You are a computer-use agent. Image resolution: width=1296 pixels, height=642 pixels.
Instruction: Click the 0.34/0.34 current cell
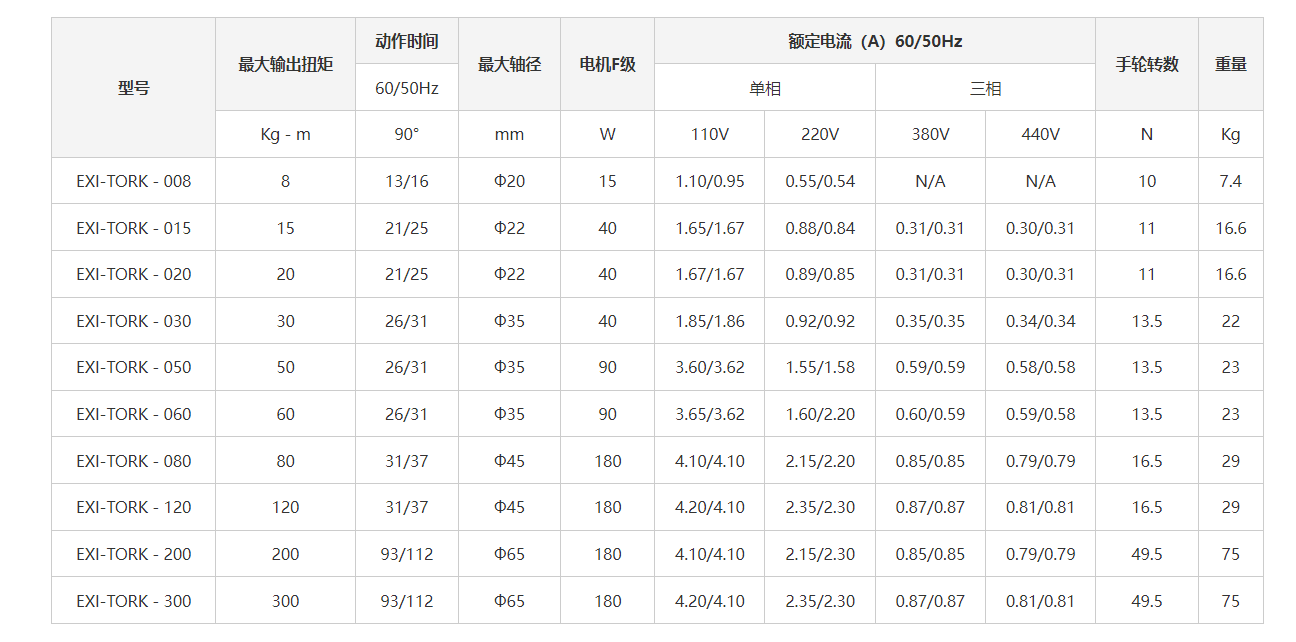1040,321
